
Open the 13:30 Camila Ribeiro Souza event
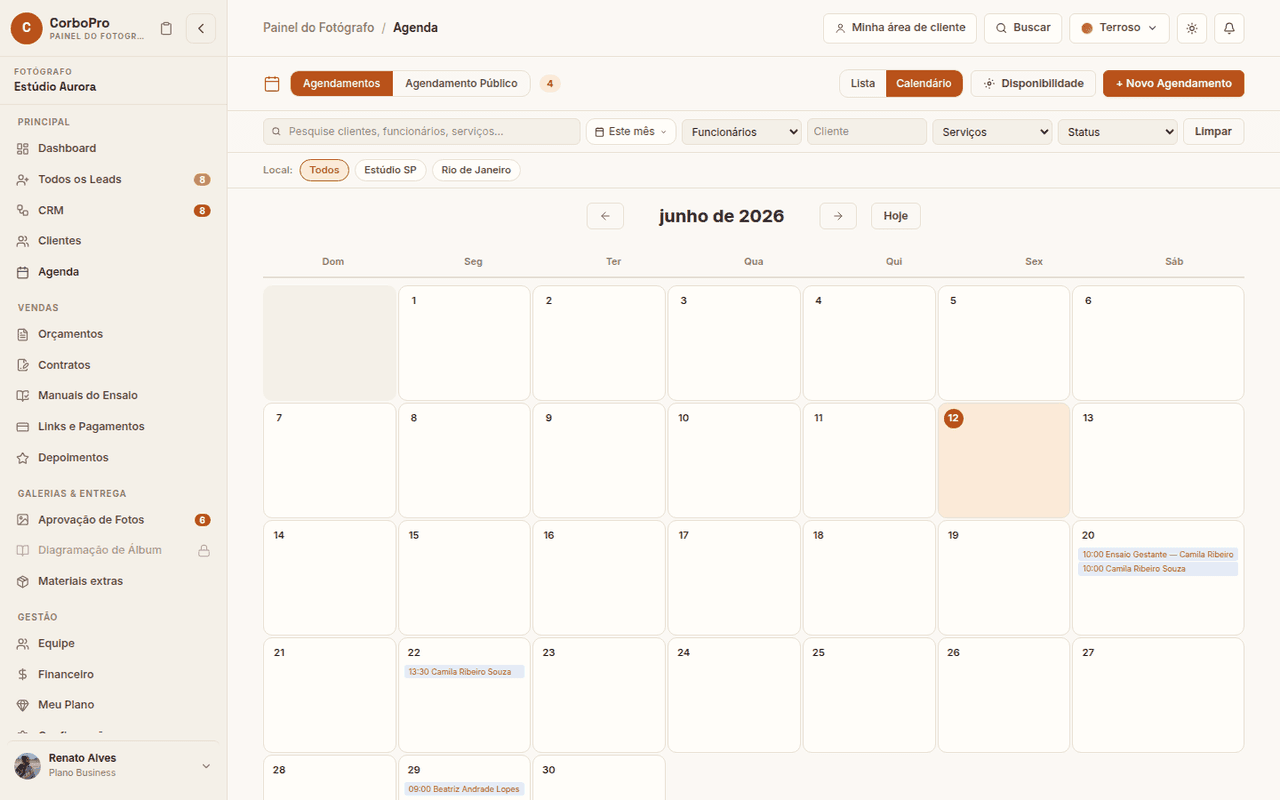click(x=464, y=672)
